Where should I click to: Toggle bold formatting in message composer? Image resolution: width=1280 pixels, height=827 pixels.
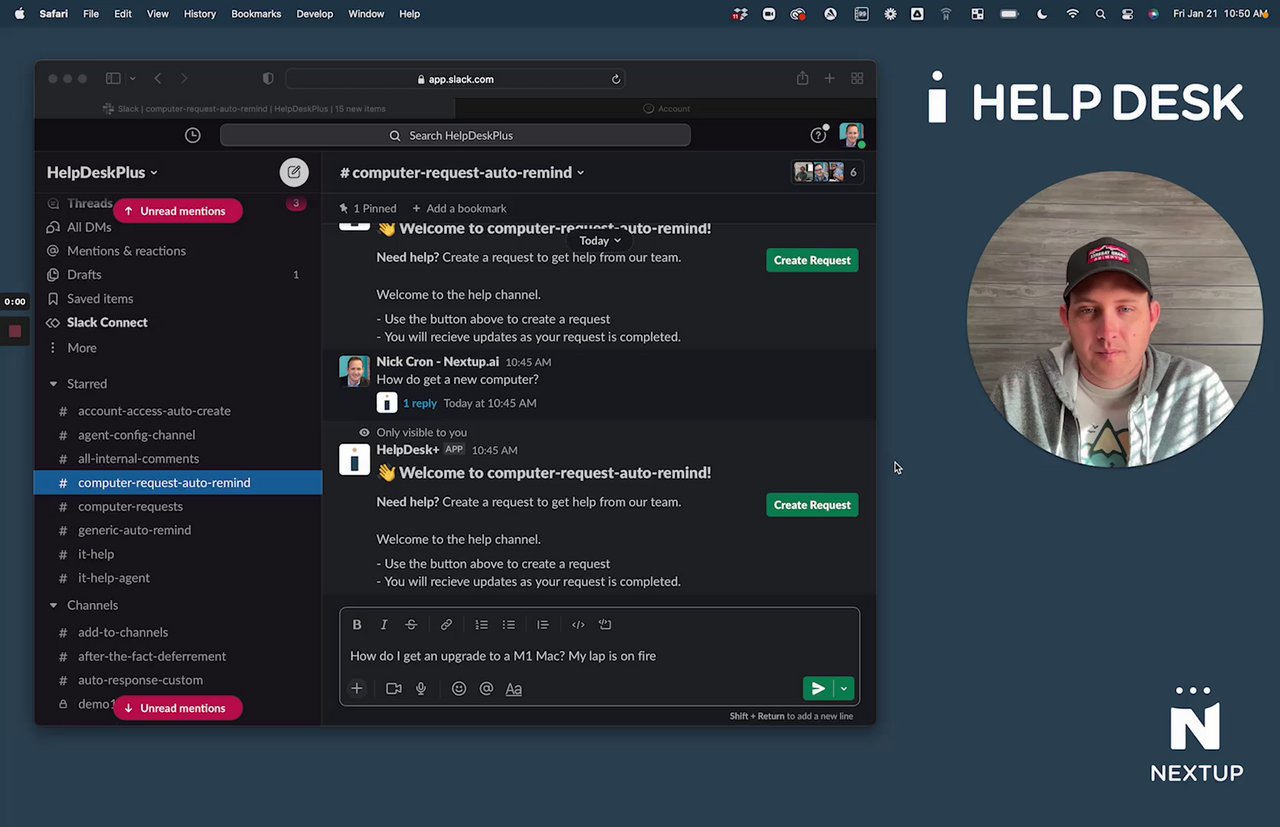357,624
